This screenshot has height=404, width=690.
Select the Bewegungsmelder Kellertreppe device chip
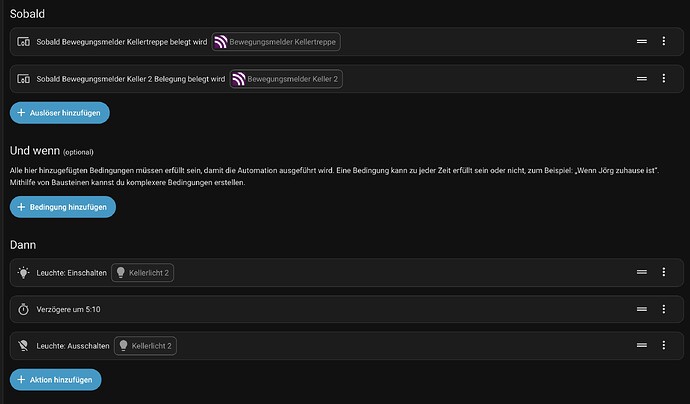tap(276, 42)
